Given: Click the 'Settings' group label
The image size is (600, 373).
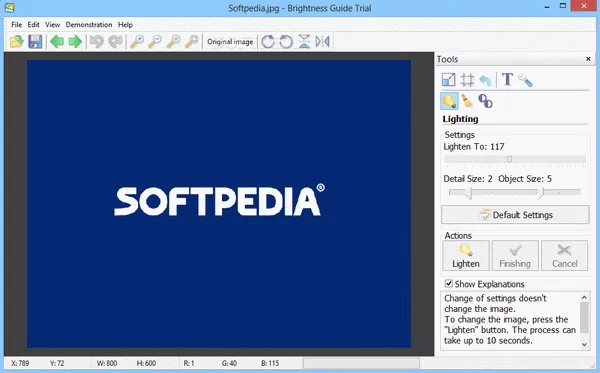Looking at the screenshot, I should tap(459, 135).
